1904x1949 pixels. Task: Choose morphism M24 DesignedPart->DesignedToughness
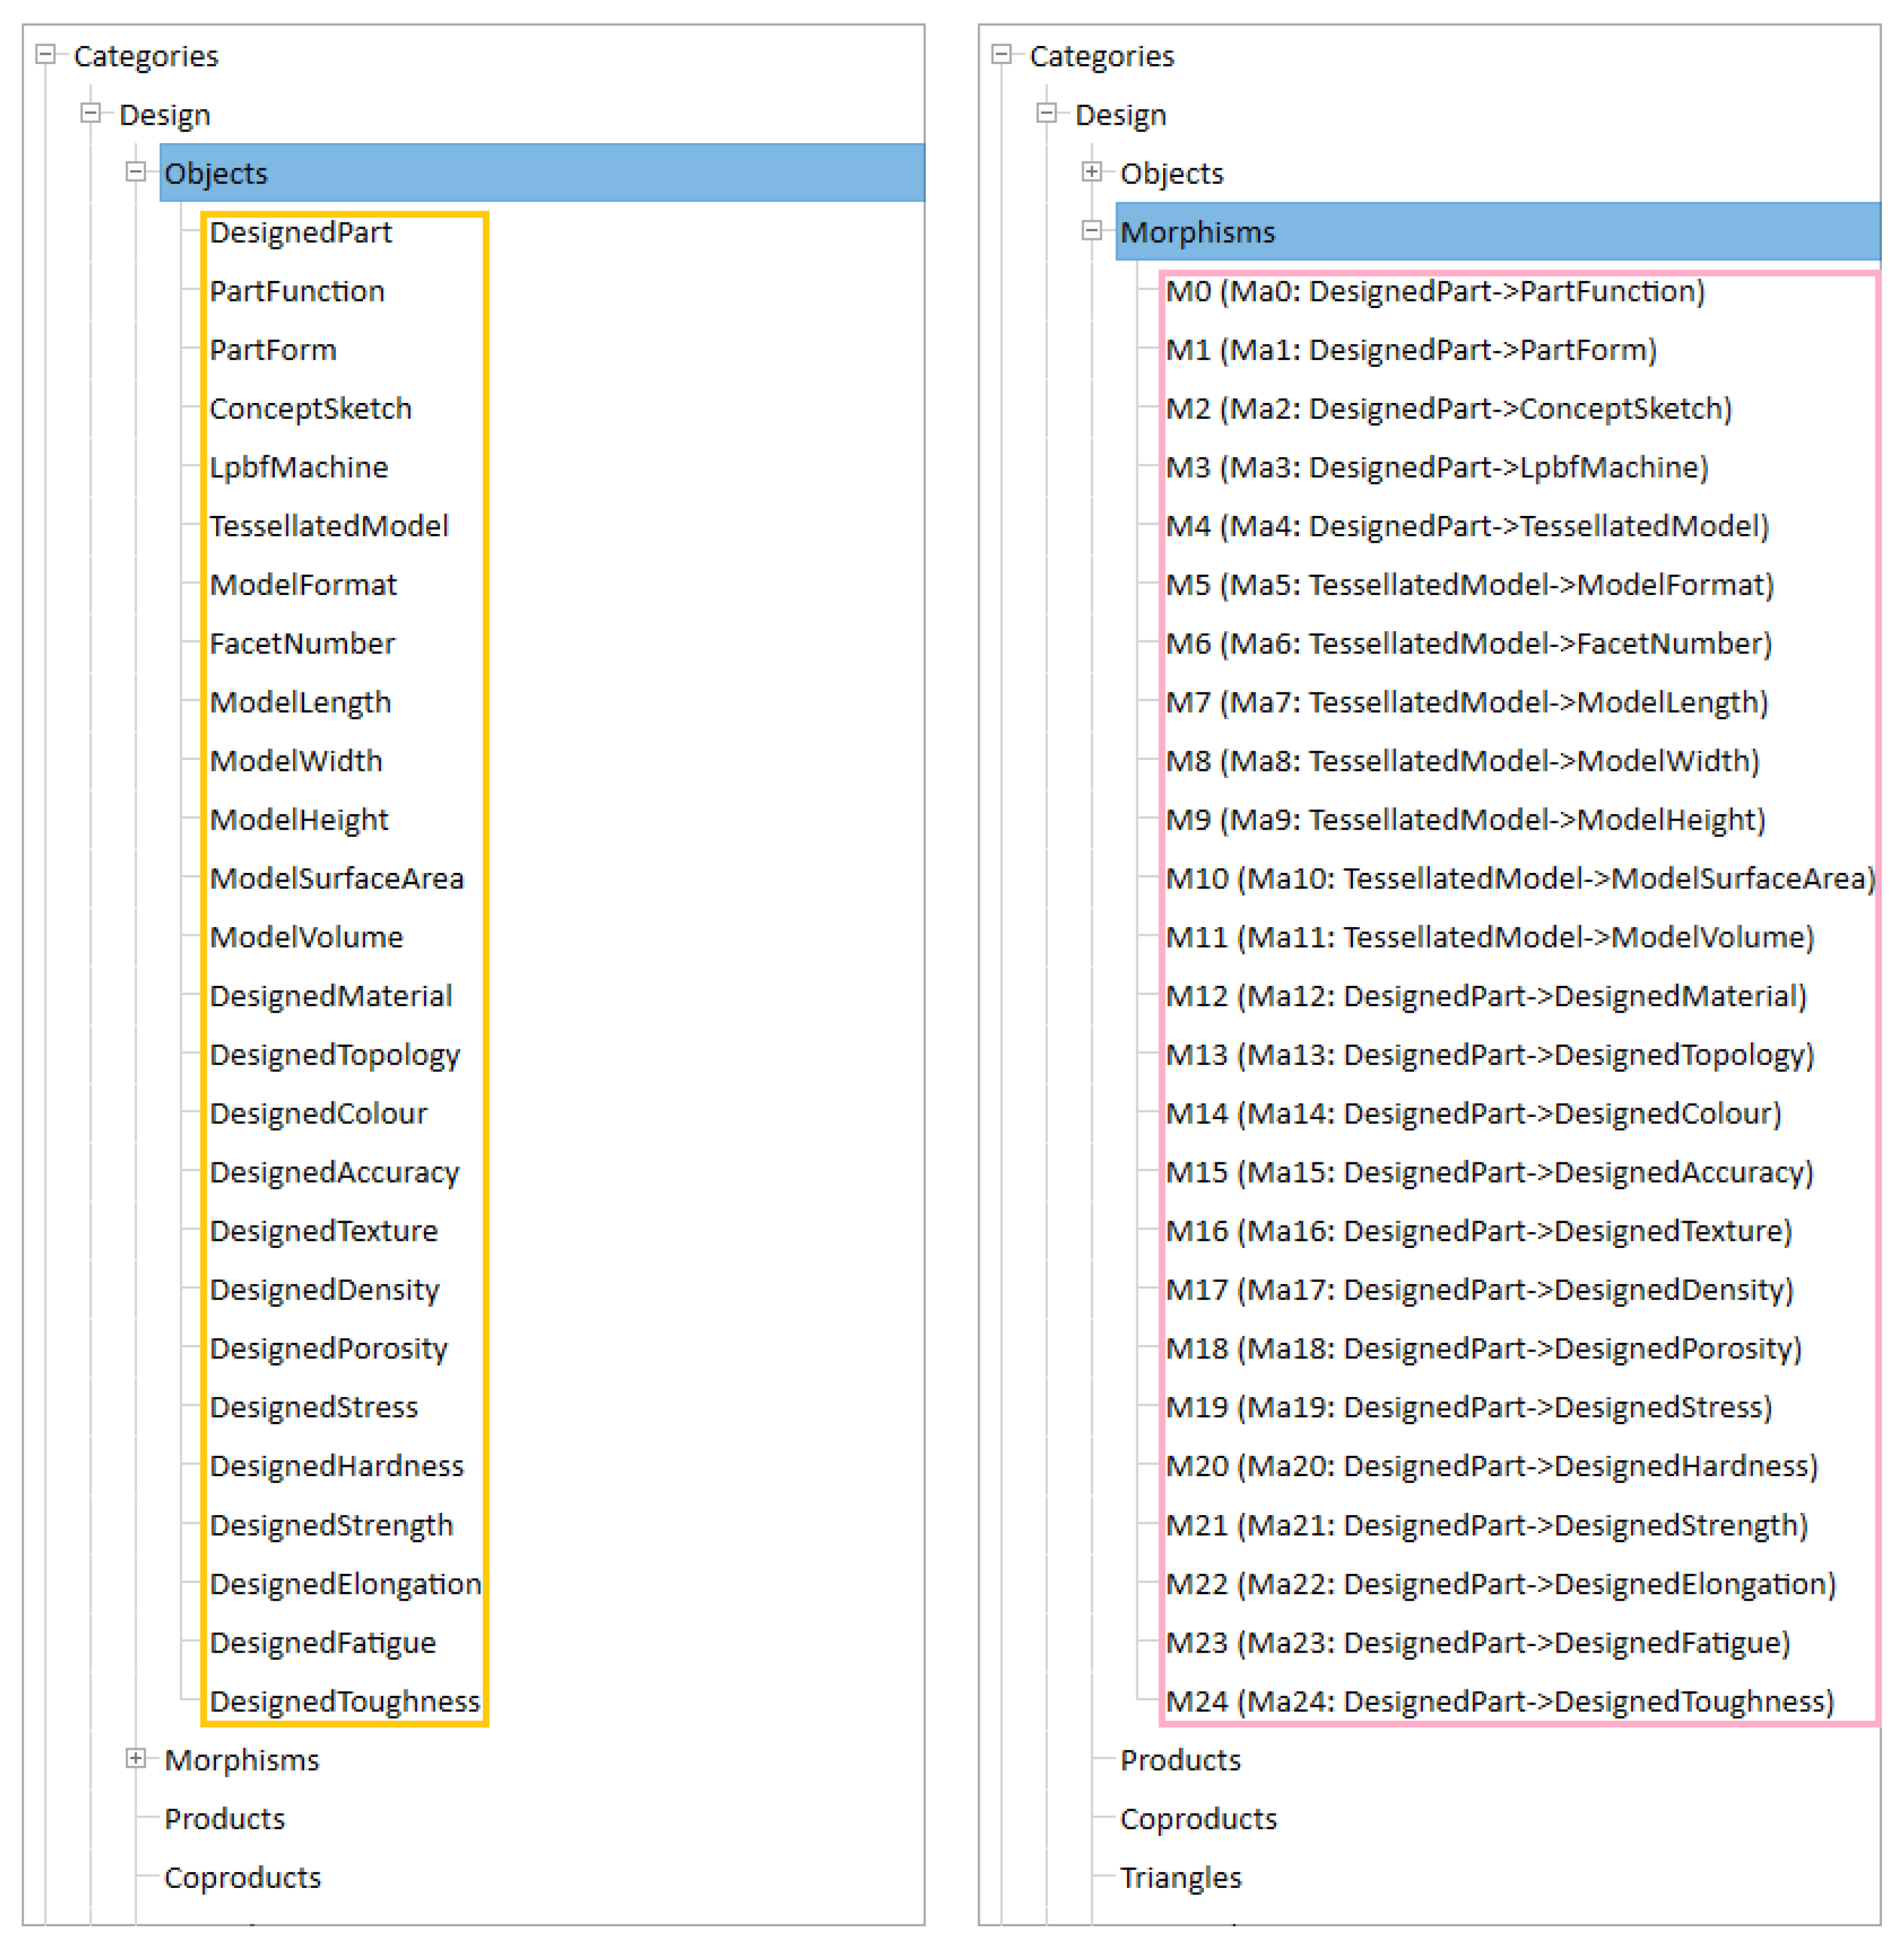[1499, 1701]
